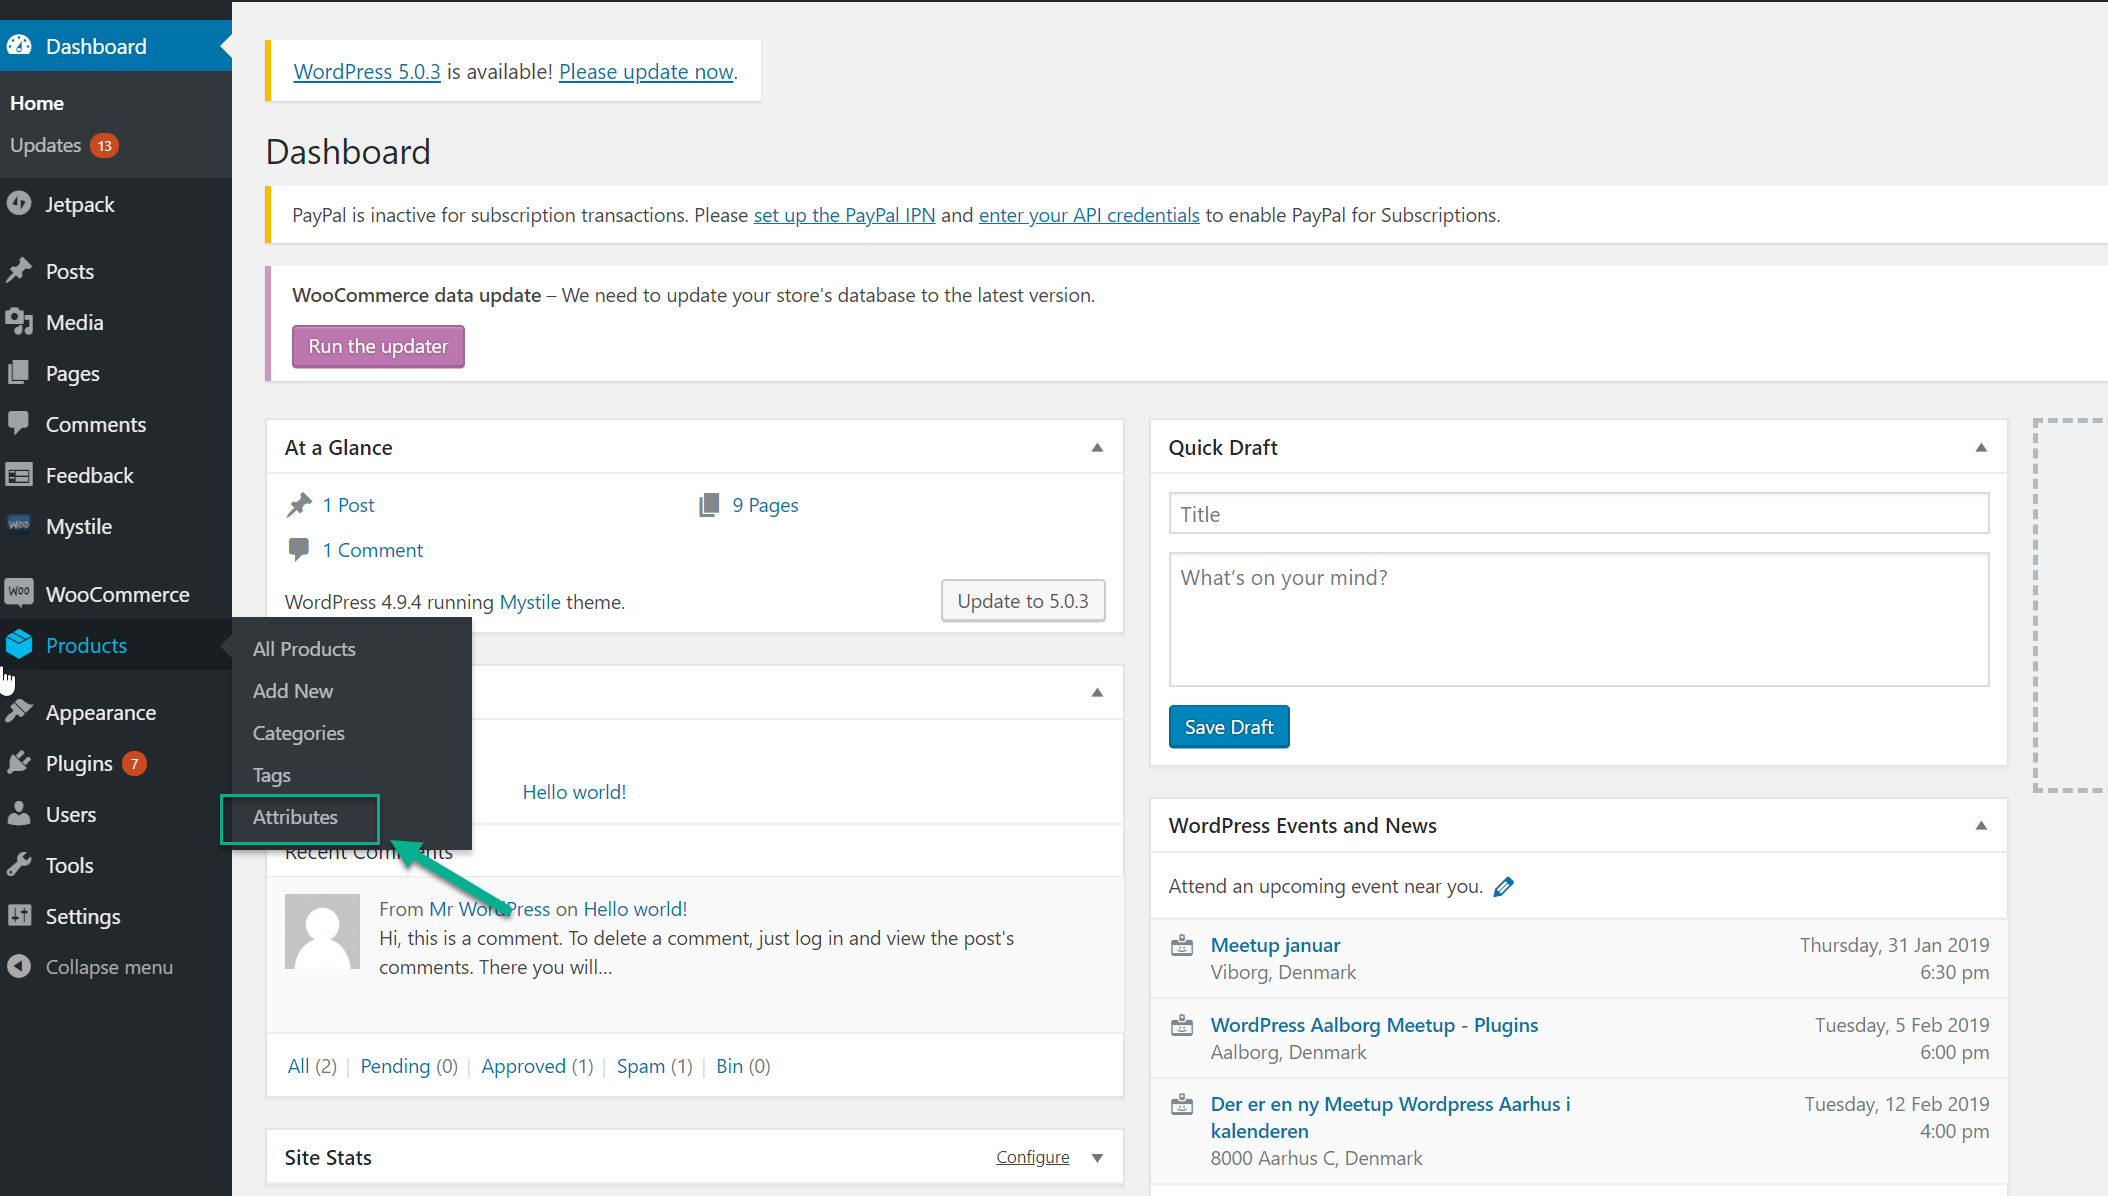Open the 9 Pages link
This screenshot has height=1196, width=2108.
pyautogui.click(x=765, y=505)
